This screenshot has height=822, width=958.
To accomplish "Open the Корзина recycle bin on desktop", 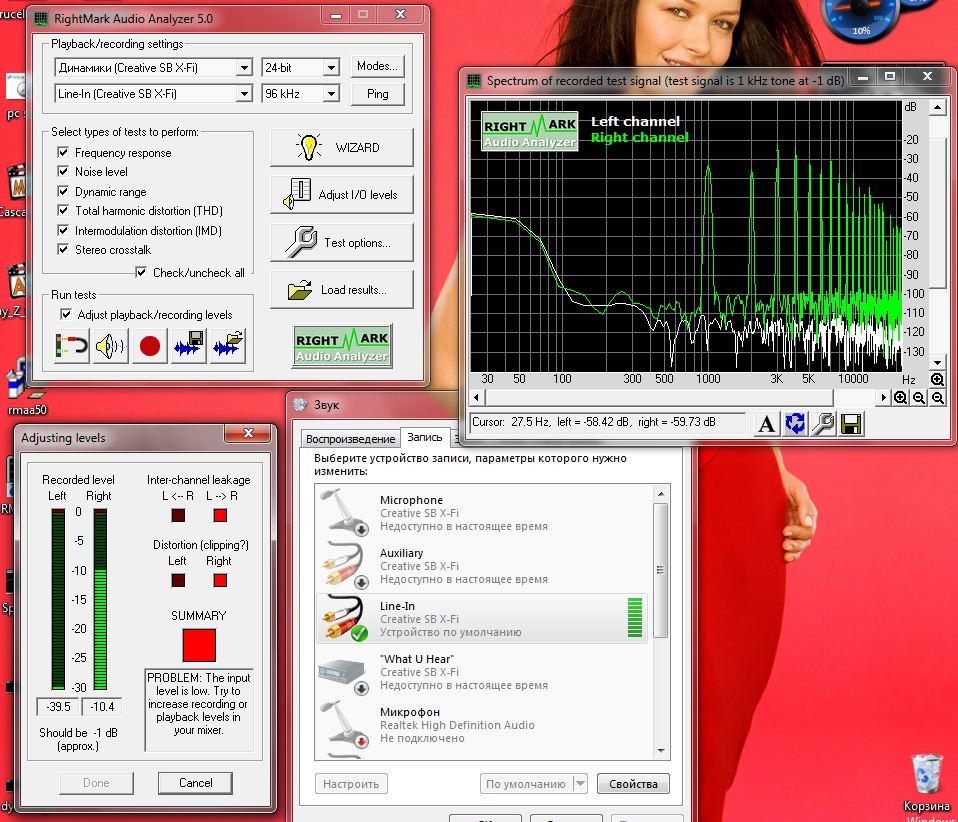I will [x=926, y=782].
